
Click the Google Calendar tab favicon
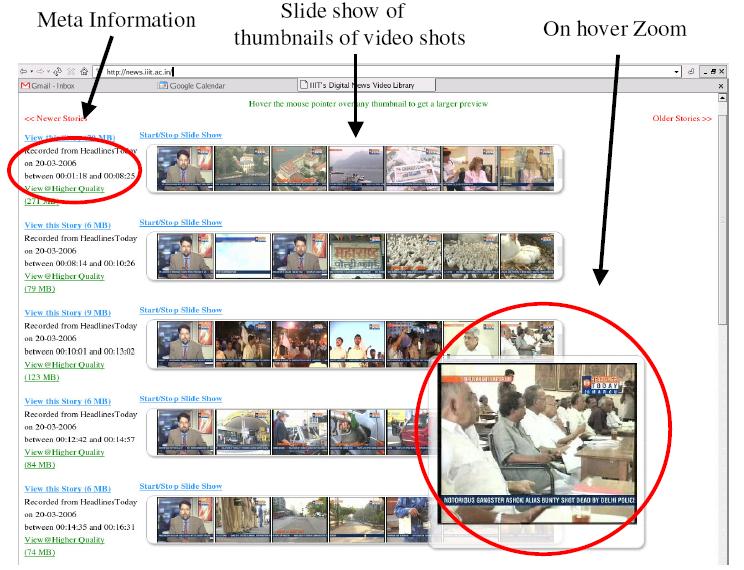(x=162, y=86)
